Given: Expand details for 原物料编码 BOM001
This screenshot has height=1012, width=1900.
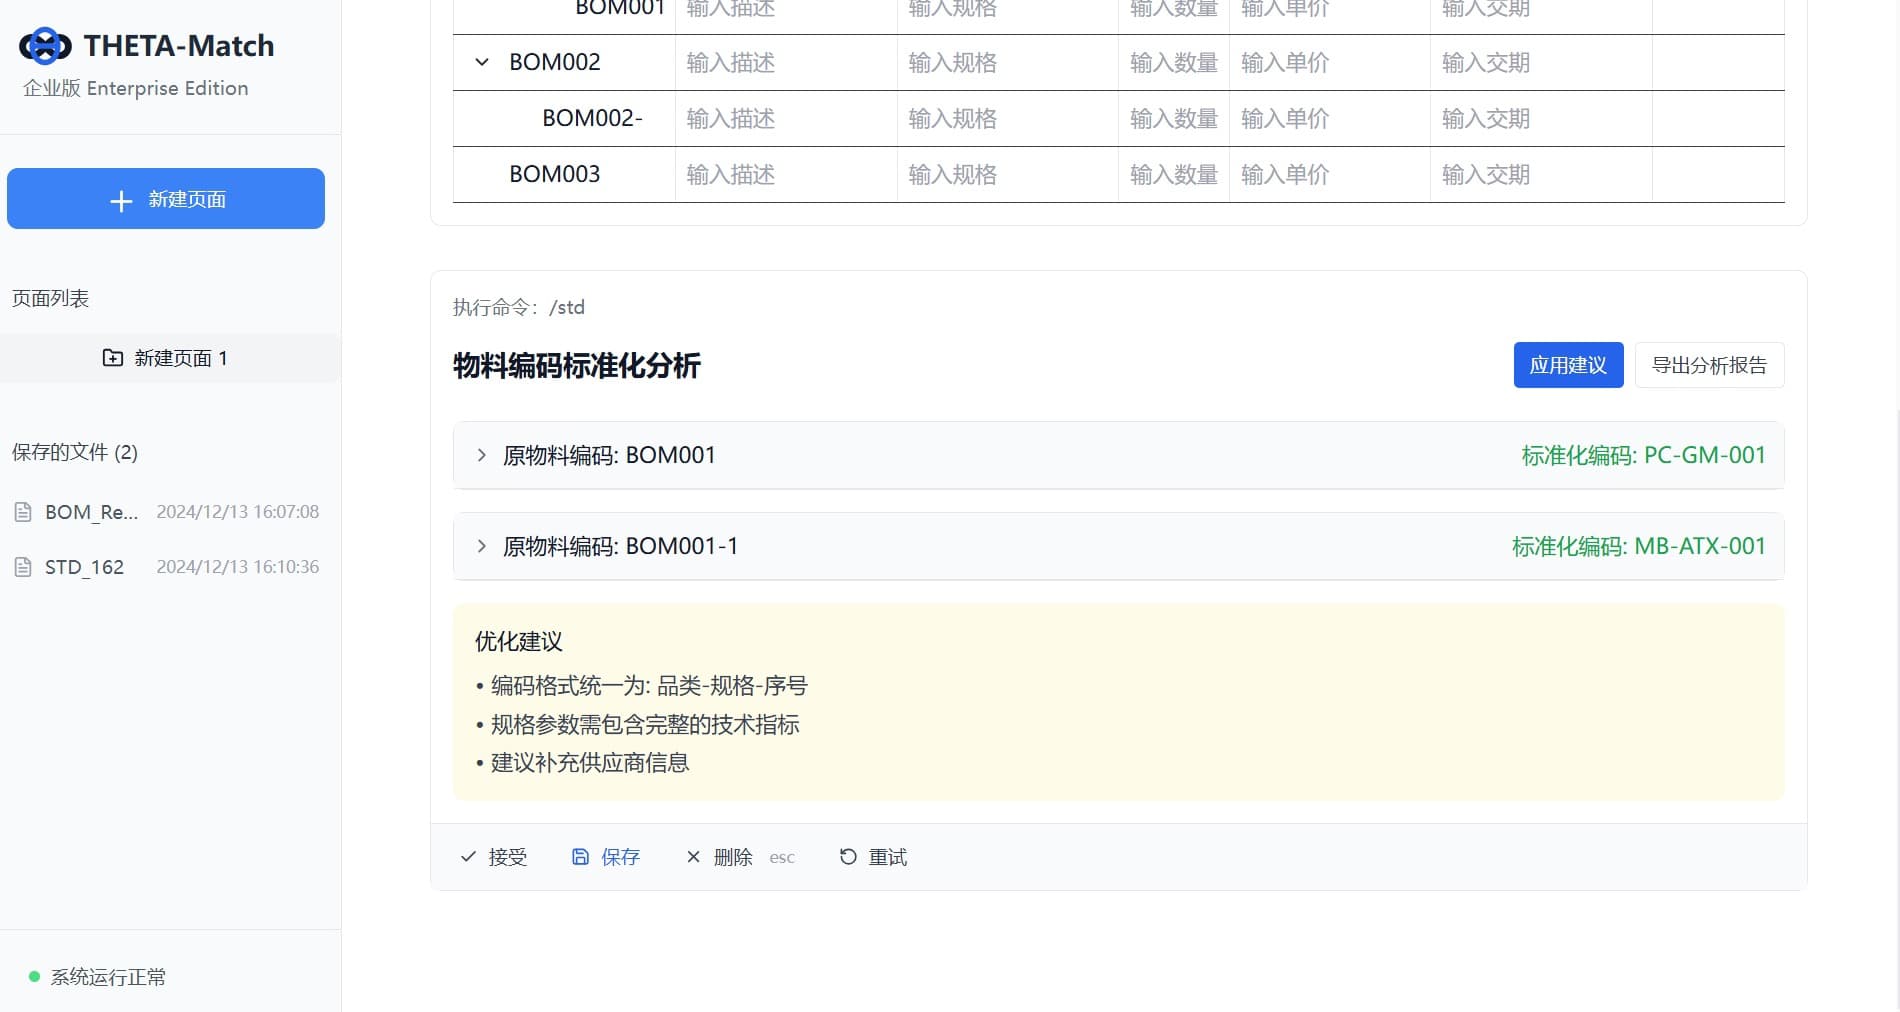Looking at the screenshot, I should (480, 455).
